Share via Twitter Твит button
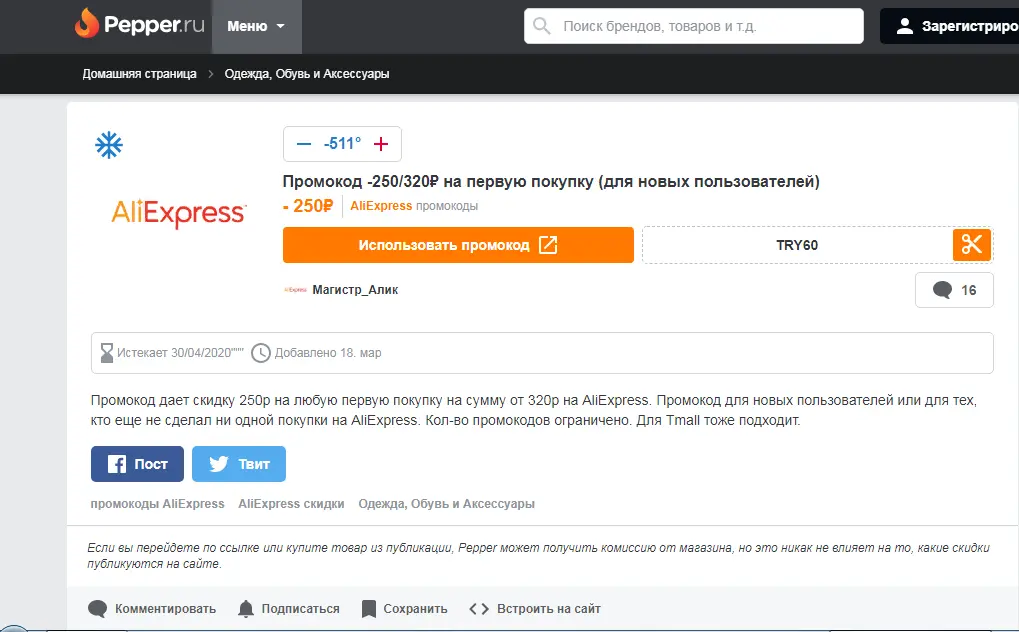This screenshot has width=1019, height=632. [x=239, y=464]
